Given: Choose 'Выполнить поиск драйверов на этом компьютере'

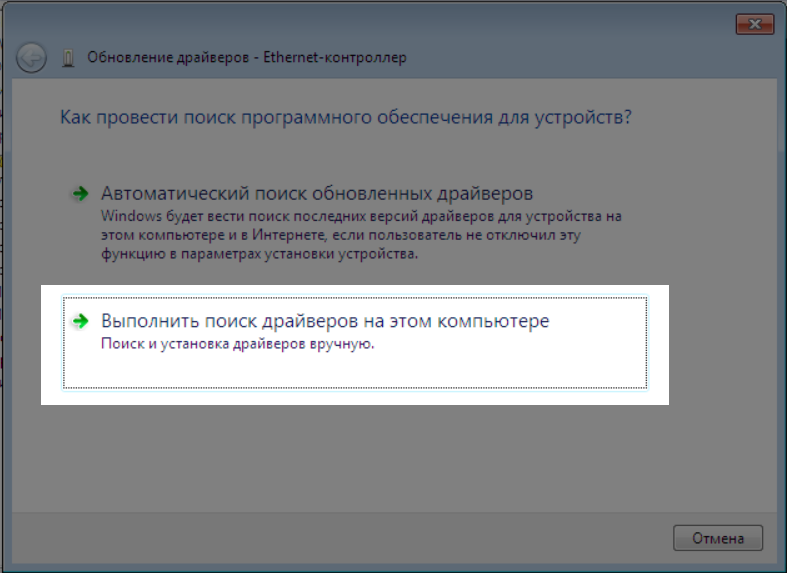Looking at the screenshot, I should [355, 342].
